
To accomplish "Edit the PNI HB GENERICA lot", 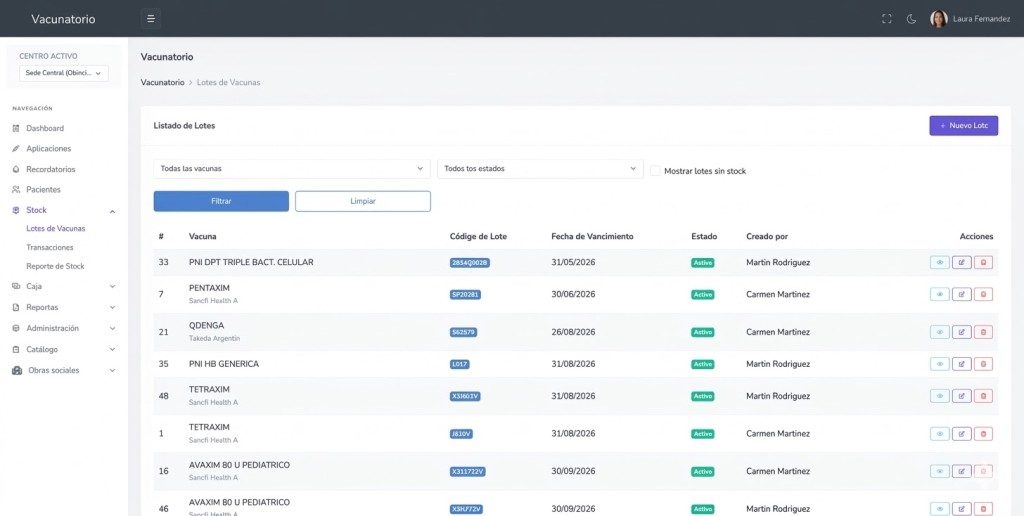I will pos(961,364).
